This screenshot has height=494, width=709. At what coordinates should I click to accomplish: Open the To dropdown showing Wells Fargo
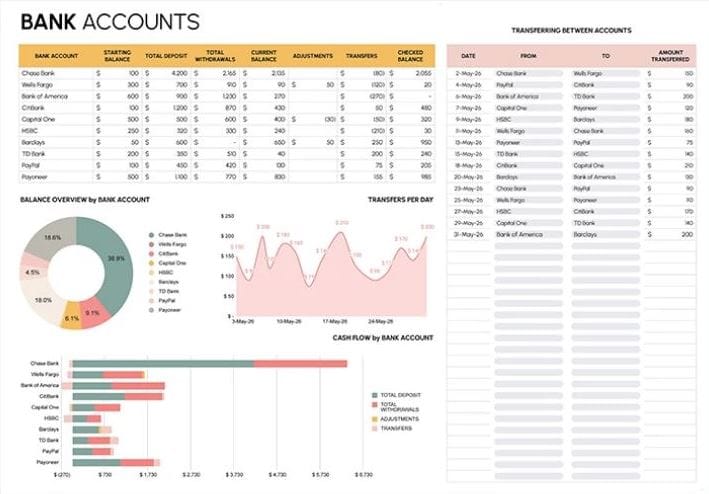click(x=606, y=73)
